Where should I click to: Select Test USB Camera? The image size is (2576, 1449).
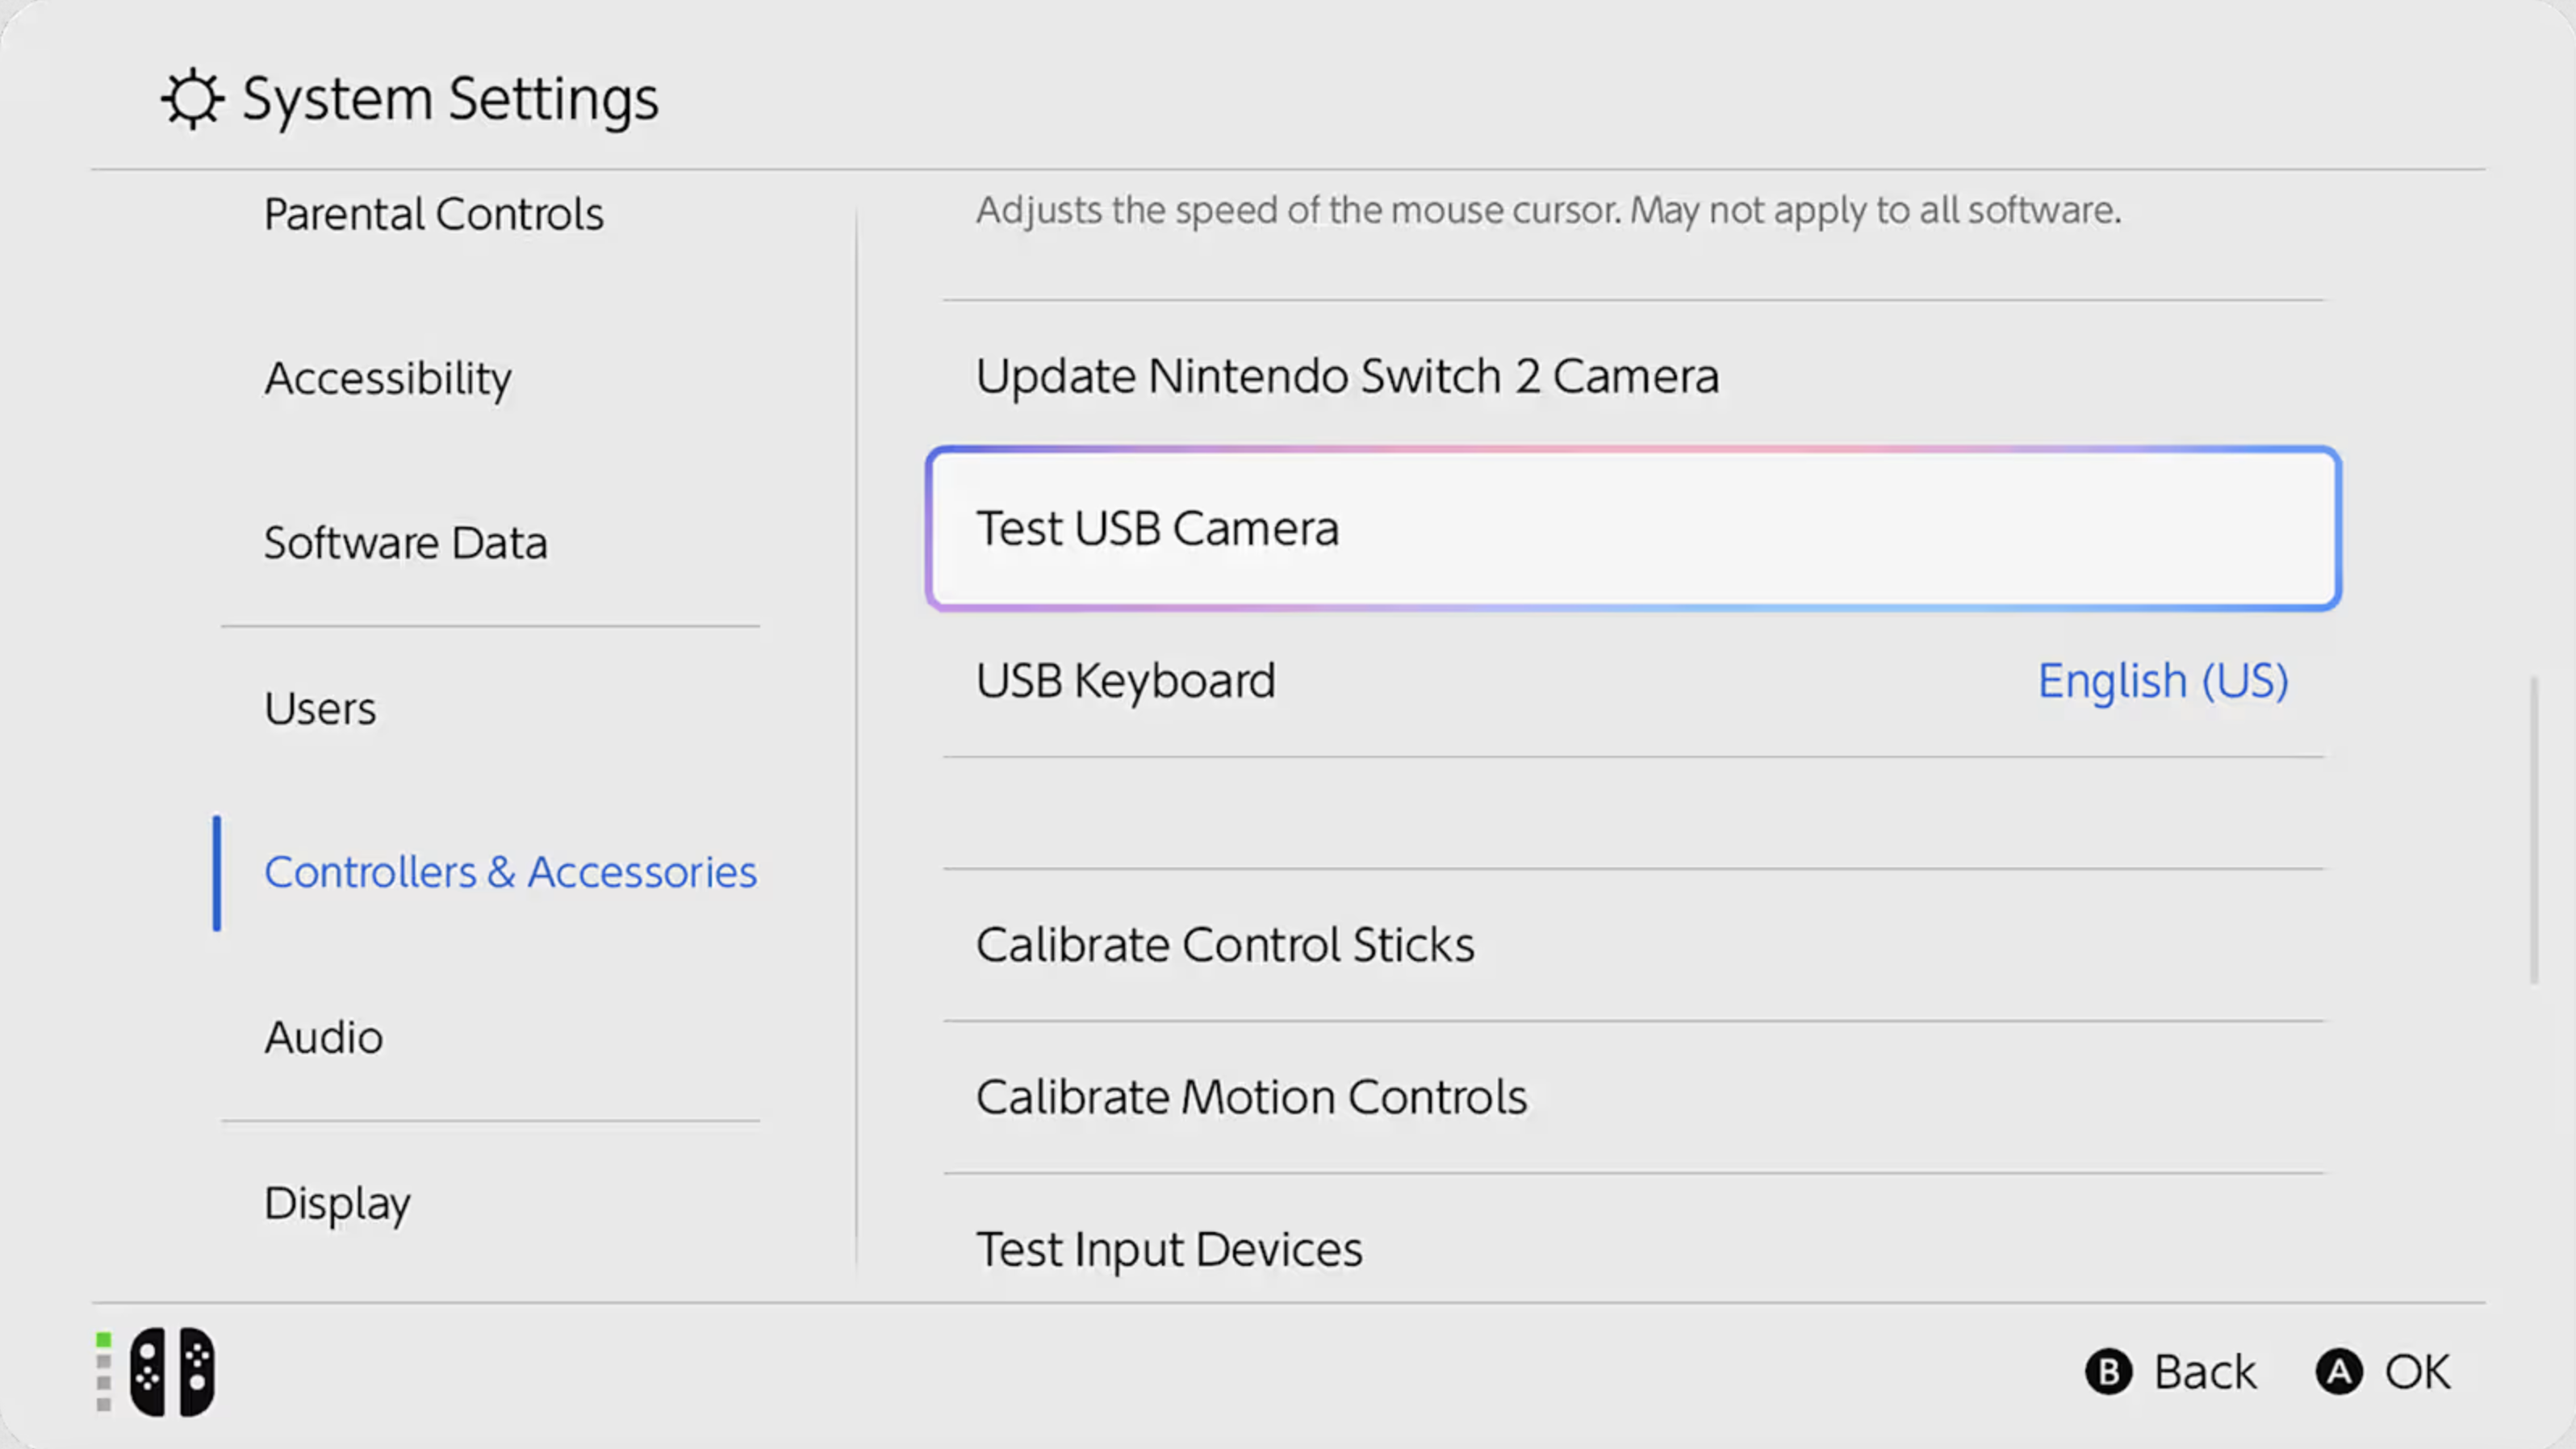pos(1158,528)
